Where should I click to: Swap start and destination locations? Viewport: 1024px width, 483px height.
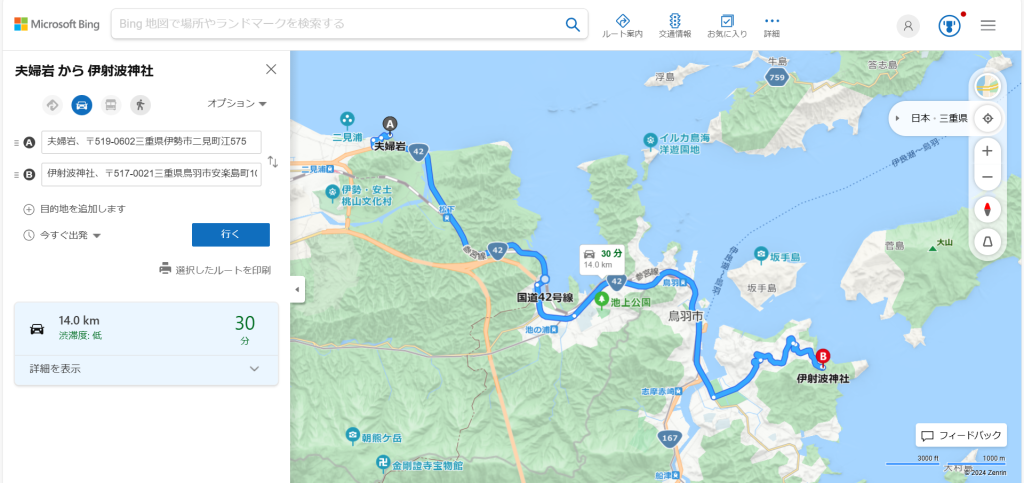273,161
